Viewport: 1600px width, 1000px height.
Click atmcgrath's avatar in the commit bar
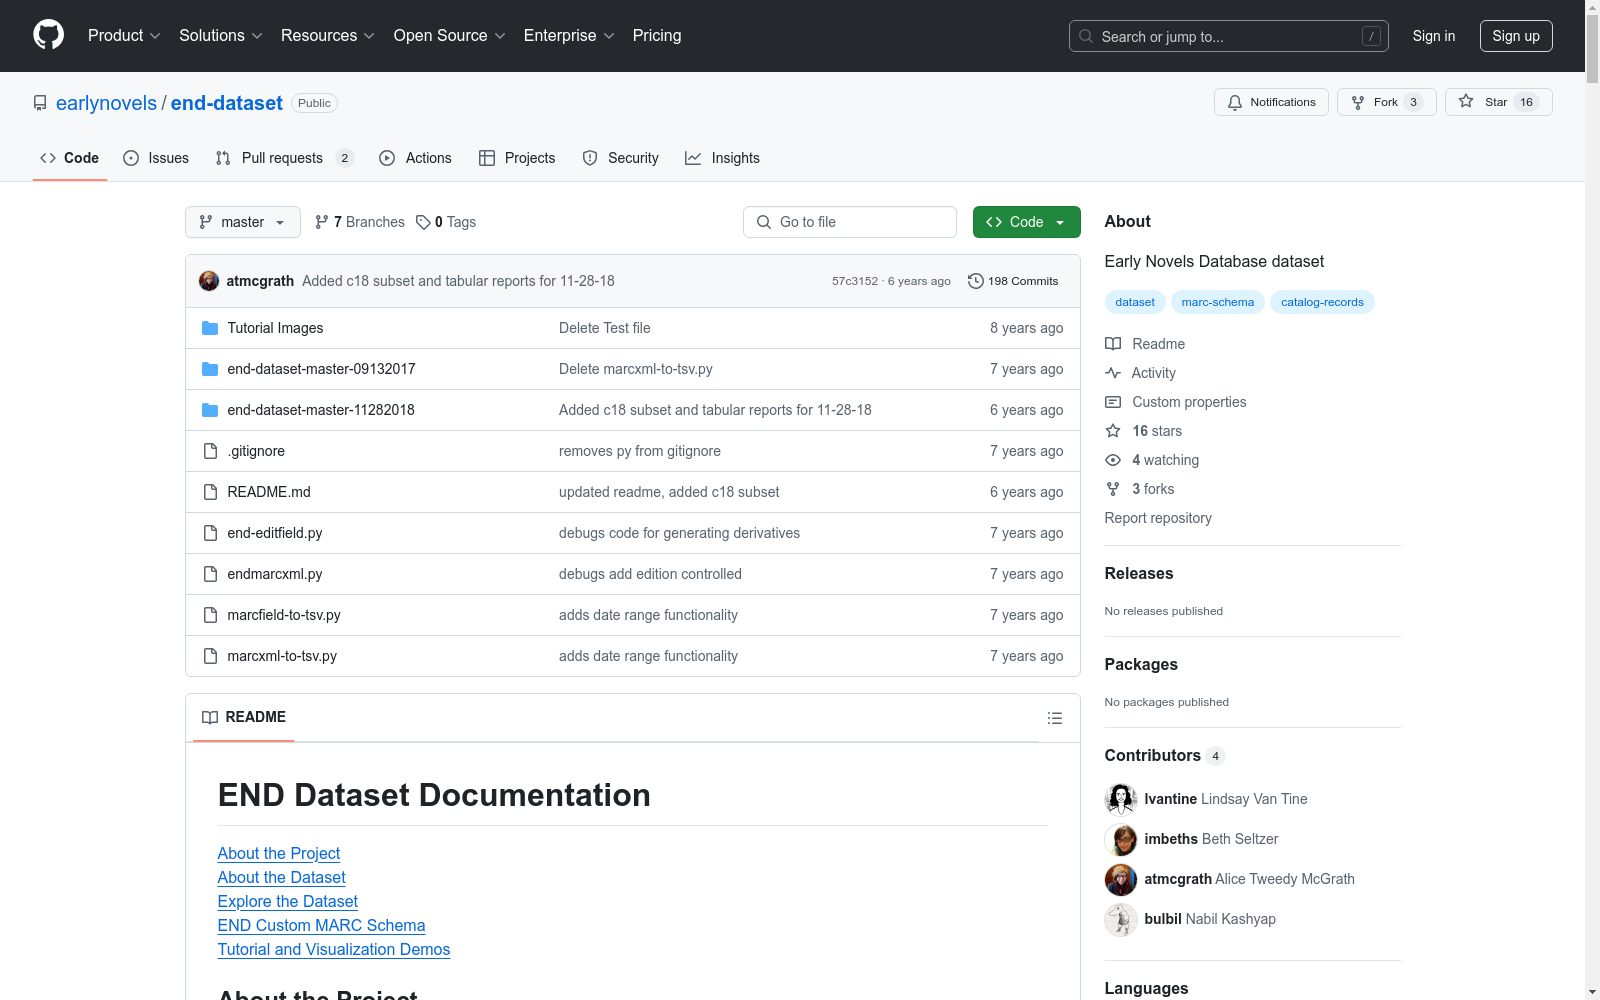click(209, 281)
